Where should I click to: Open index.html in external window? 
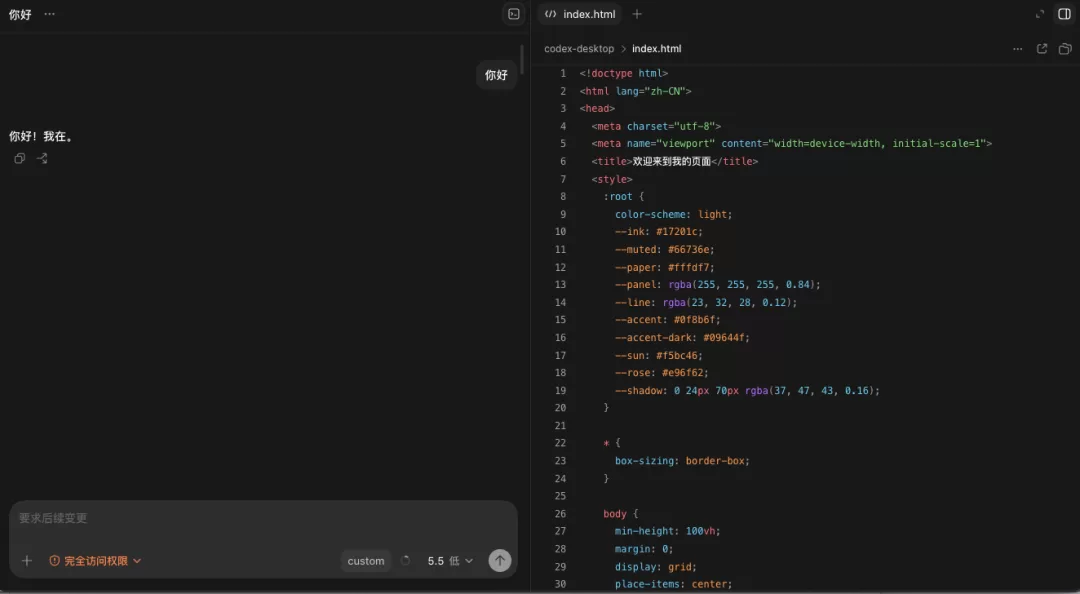pyautogui.click(x=1041, y=49)
